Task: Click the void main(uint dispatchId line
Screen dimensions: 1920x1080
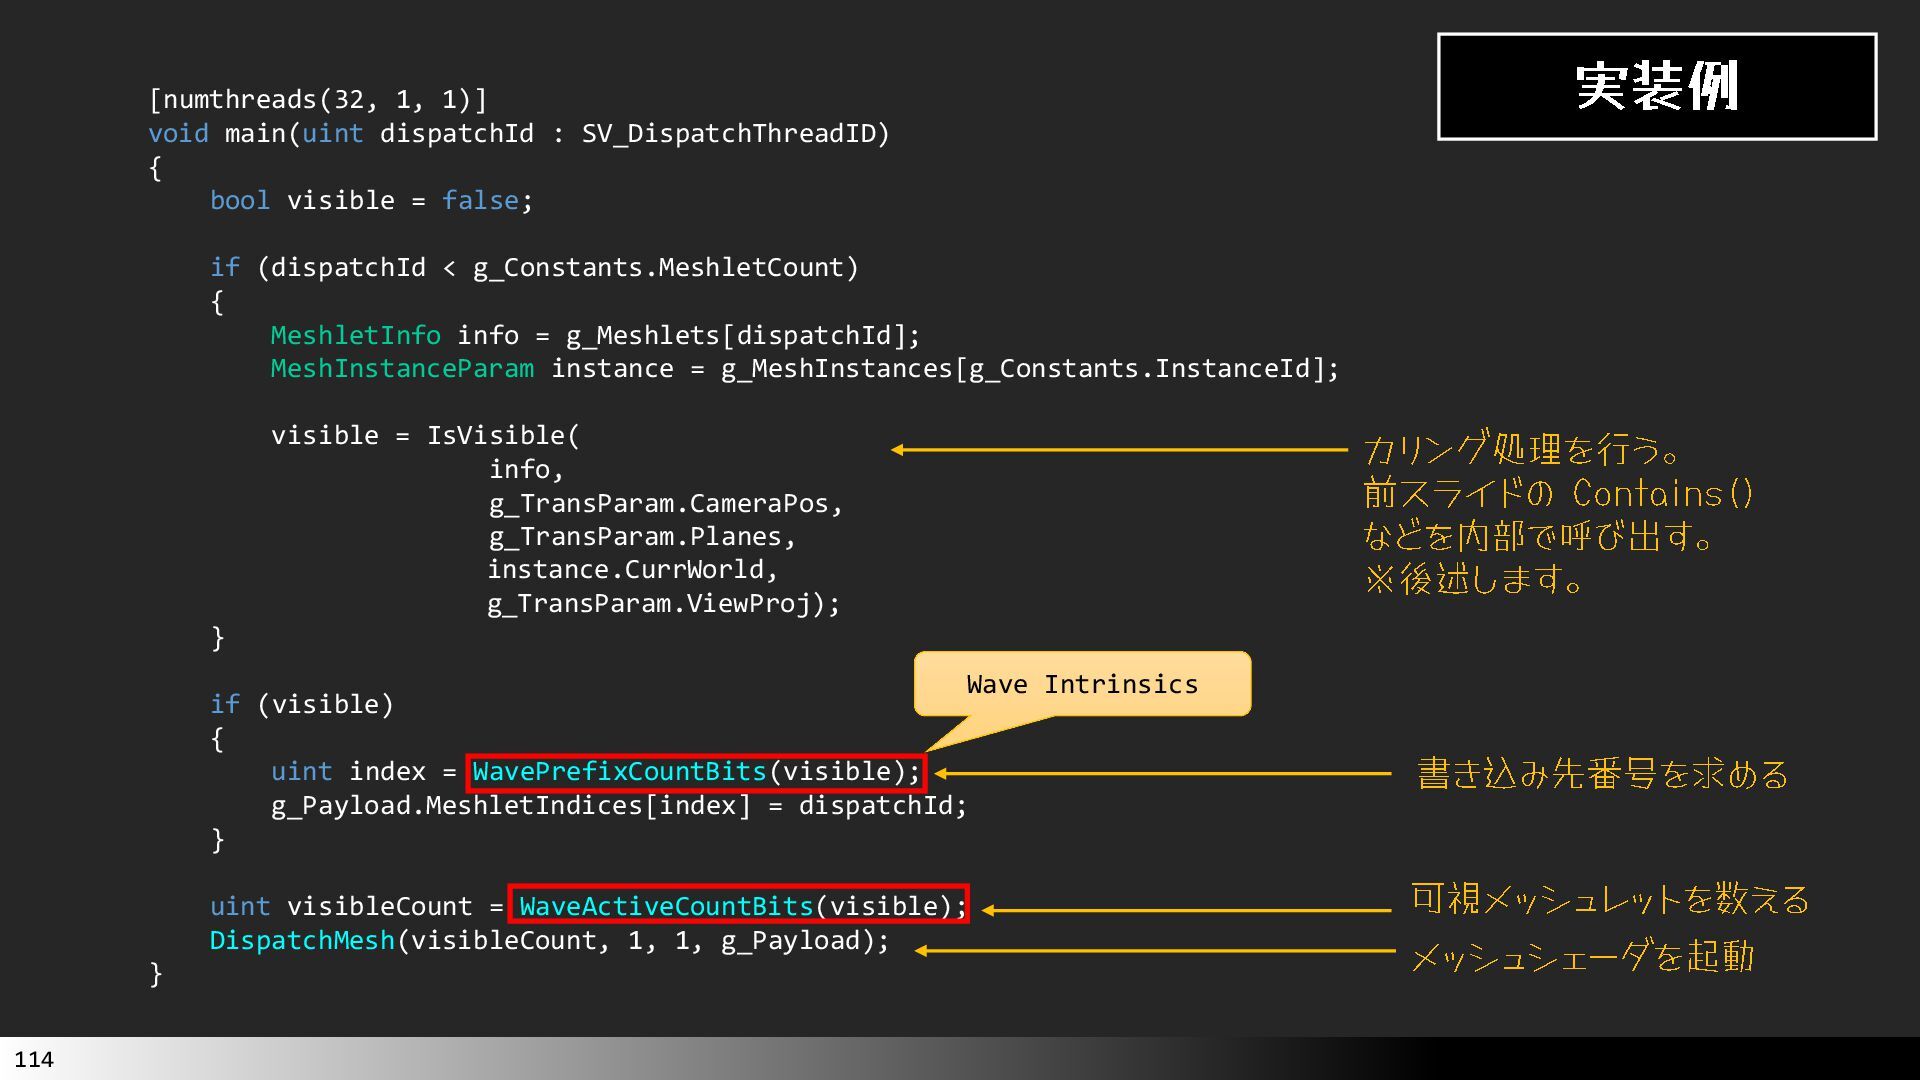Action: pos(519,134)
